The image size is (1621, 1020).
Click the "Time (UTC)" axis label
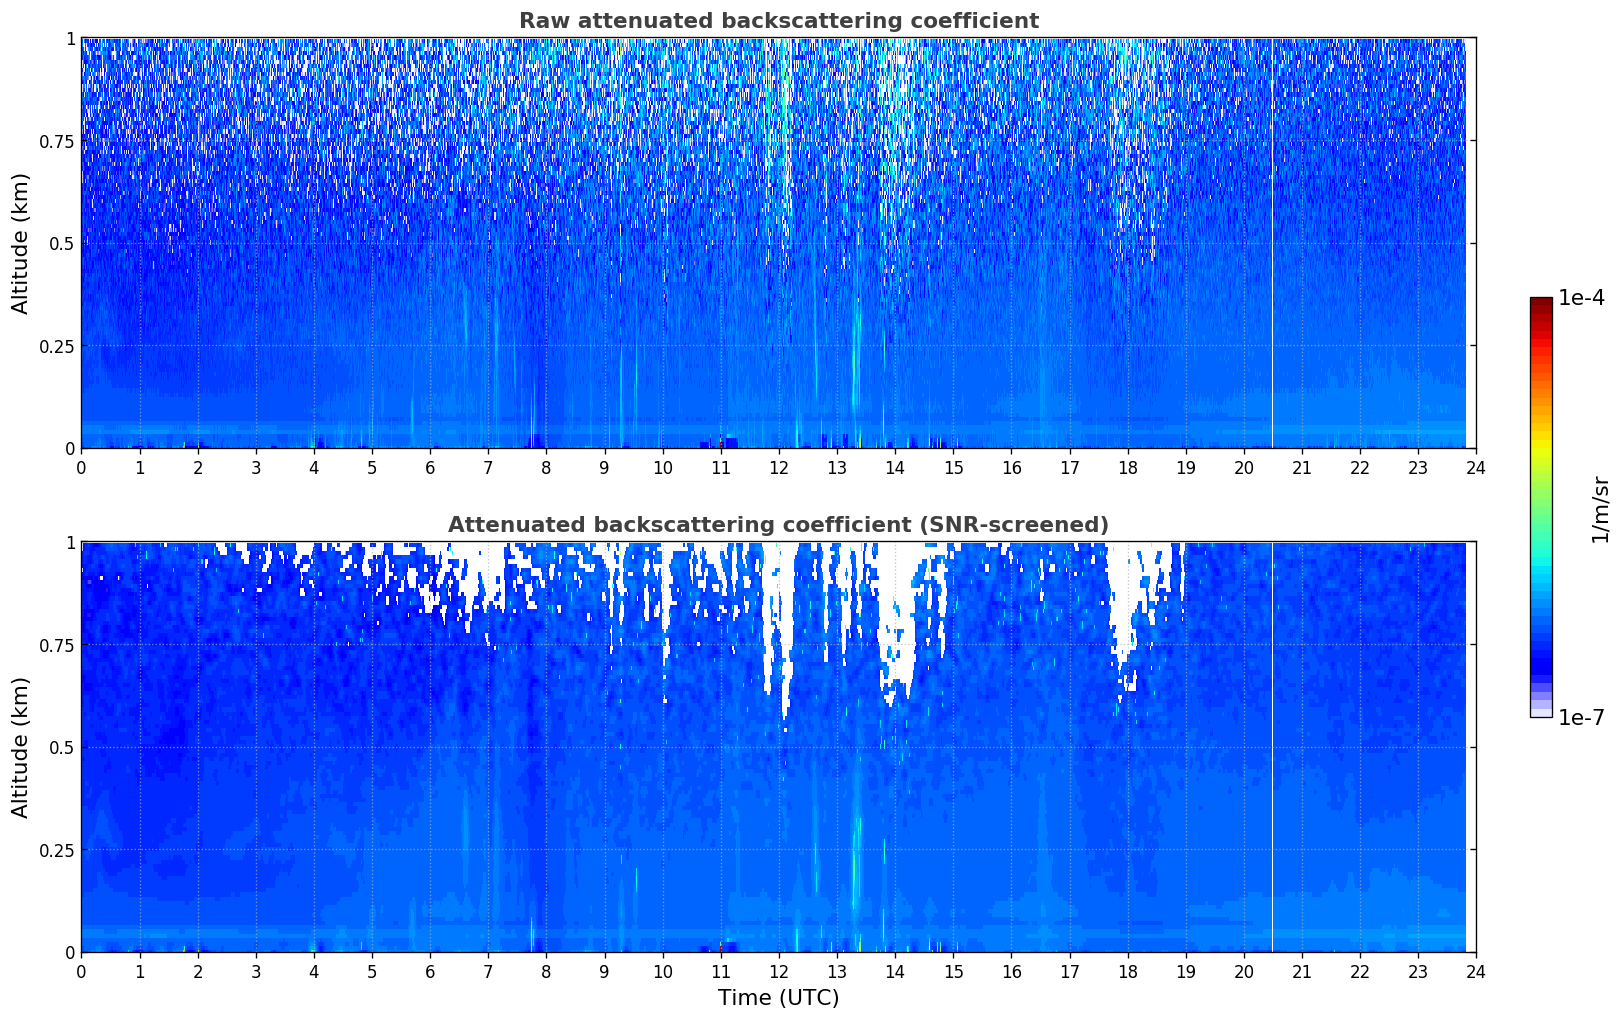click(x=778, y=998)
